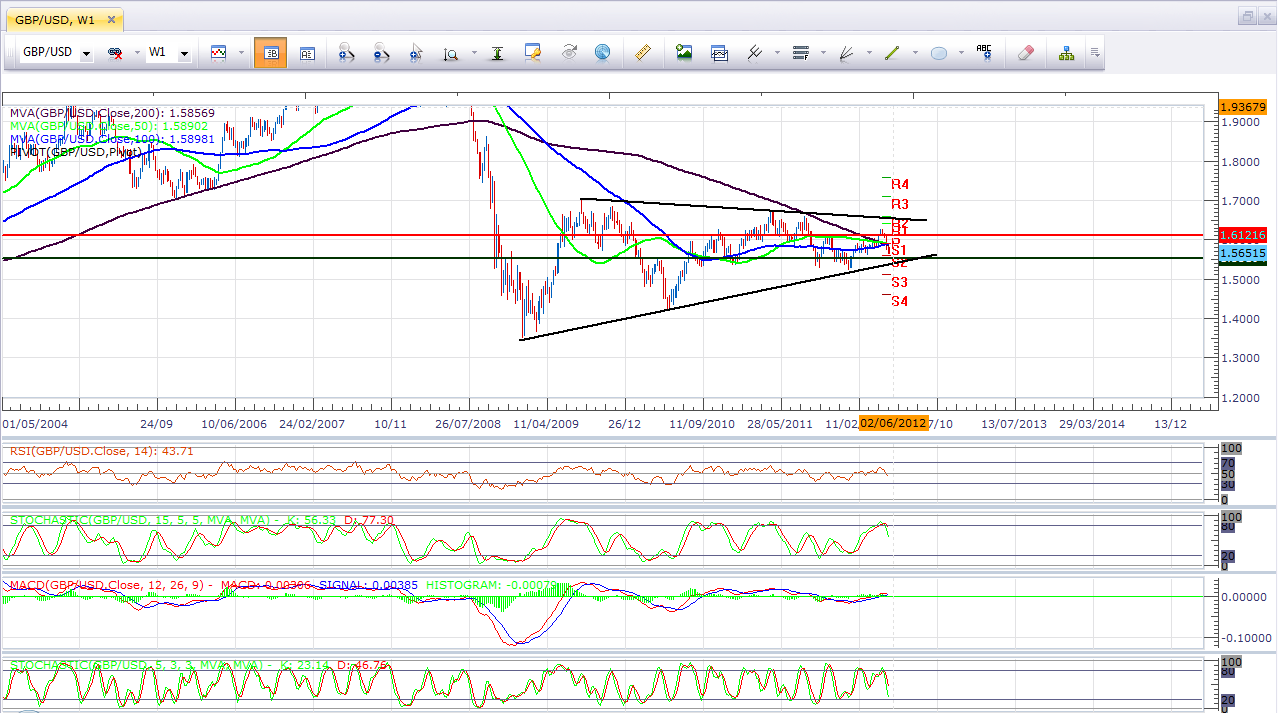Expand the fan lines dropdown arrow
Screen dimensions: 1278x713
868,53
